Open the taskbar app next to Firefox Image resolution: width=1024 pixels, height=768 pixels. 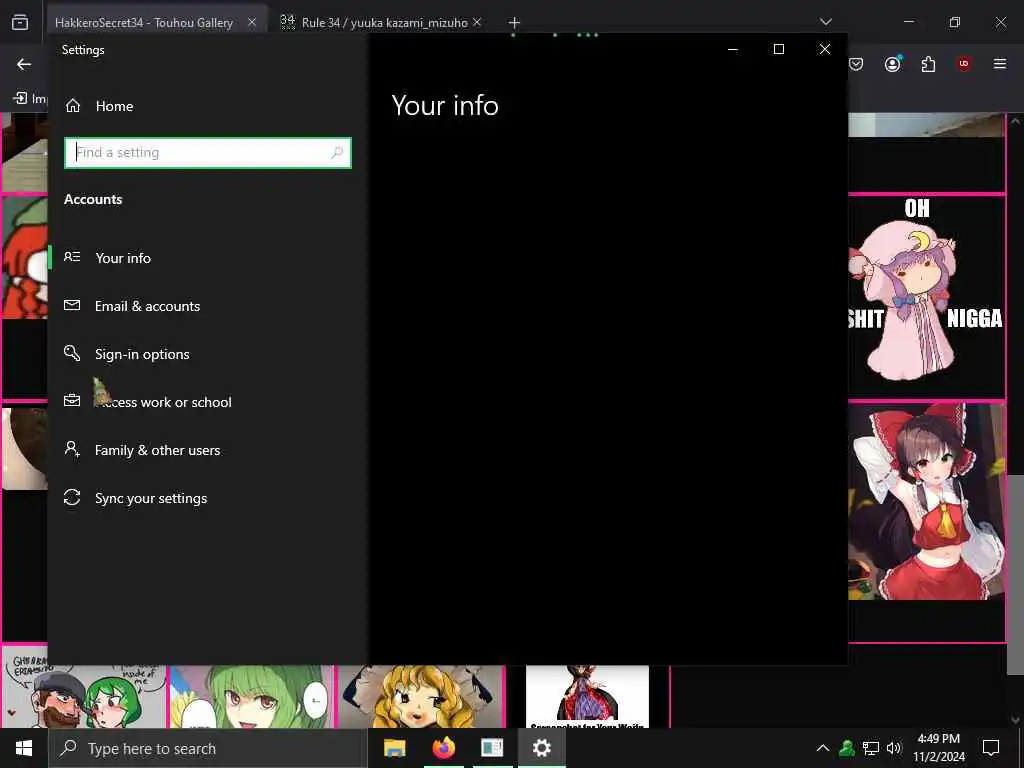492,748
